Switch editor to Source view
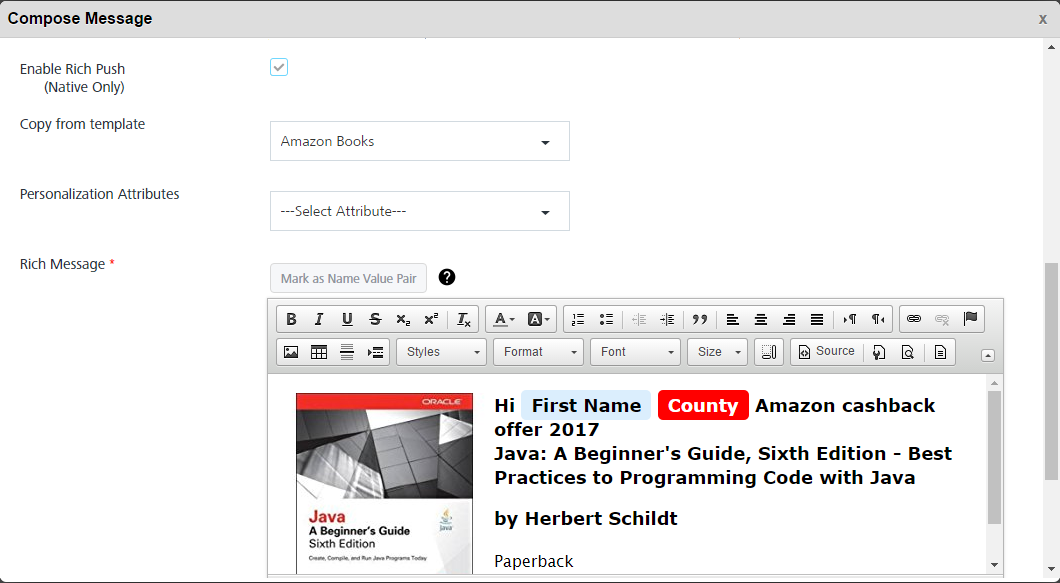This screenshot has width=1060, height=583. 827,352
